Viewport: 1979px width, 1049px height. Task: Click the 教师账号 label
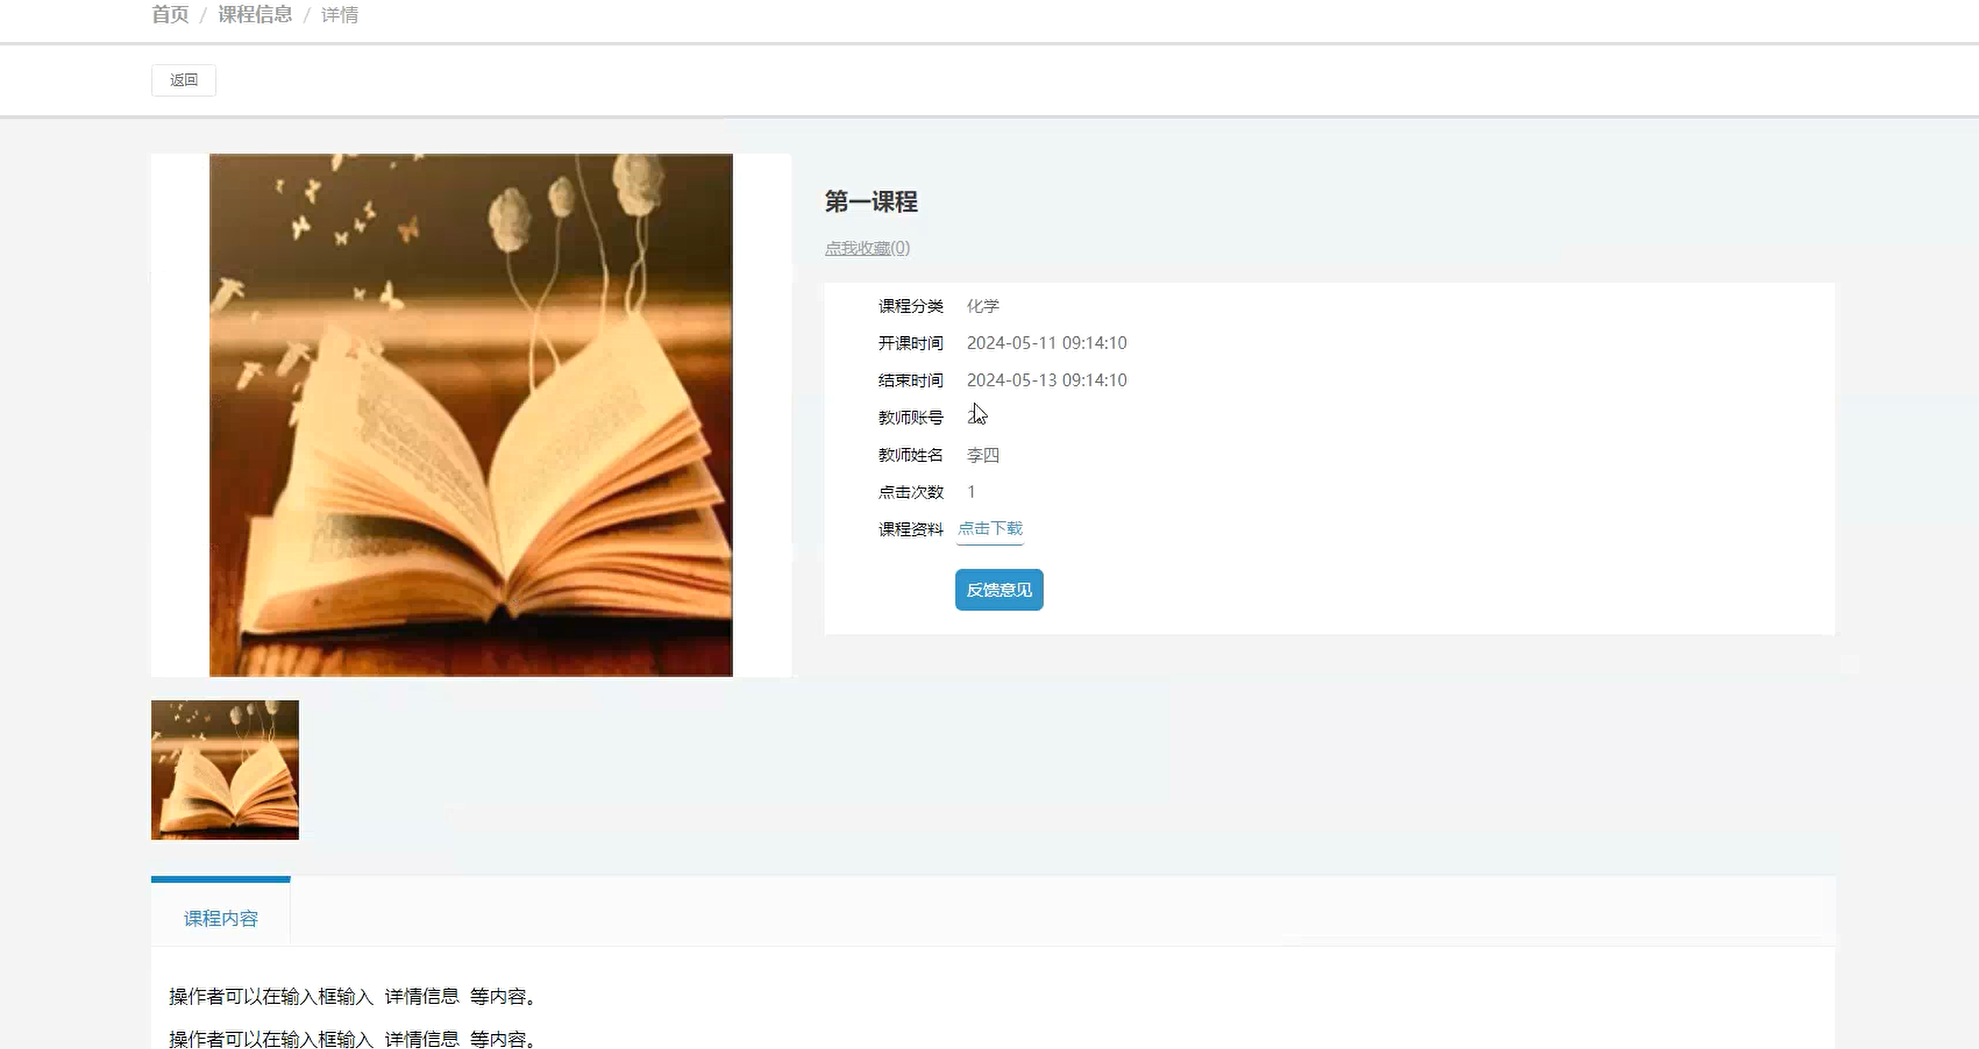tap(911, 418)
